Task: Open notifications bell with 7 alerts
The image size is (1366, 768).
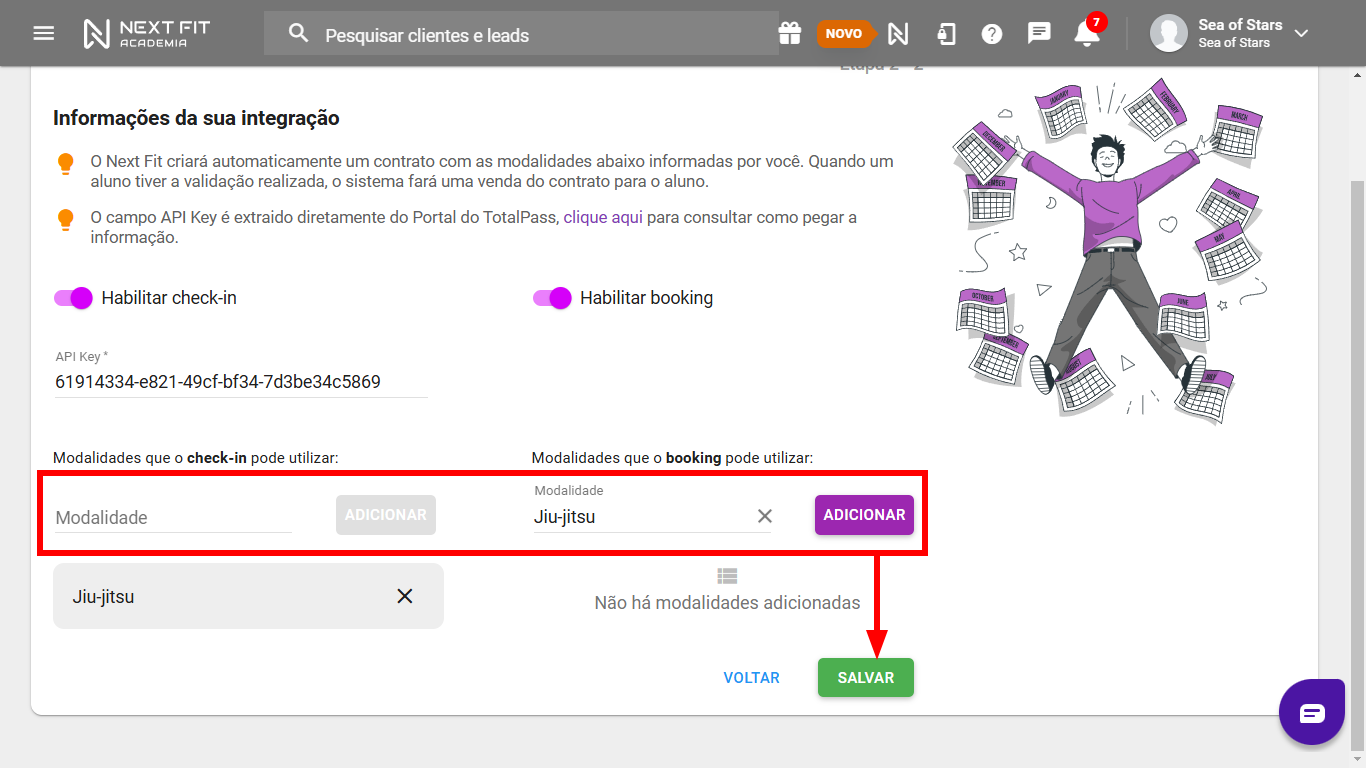Action: (1087, 33)
